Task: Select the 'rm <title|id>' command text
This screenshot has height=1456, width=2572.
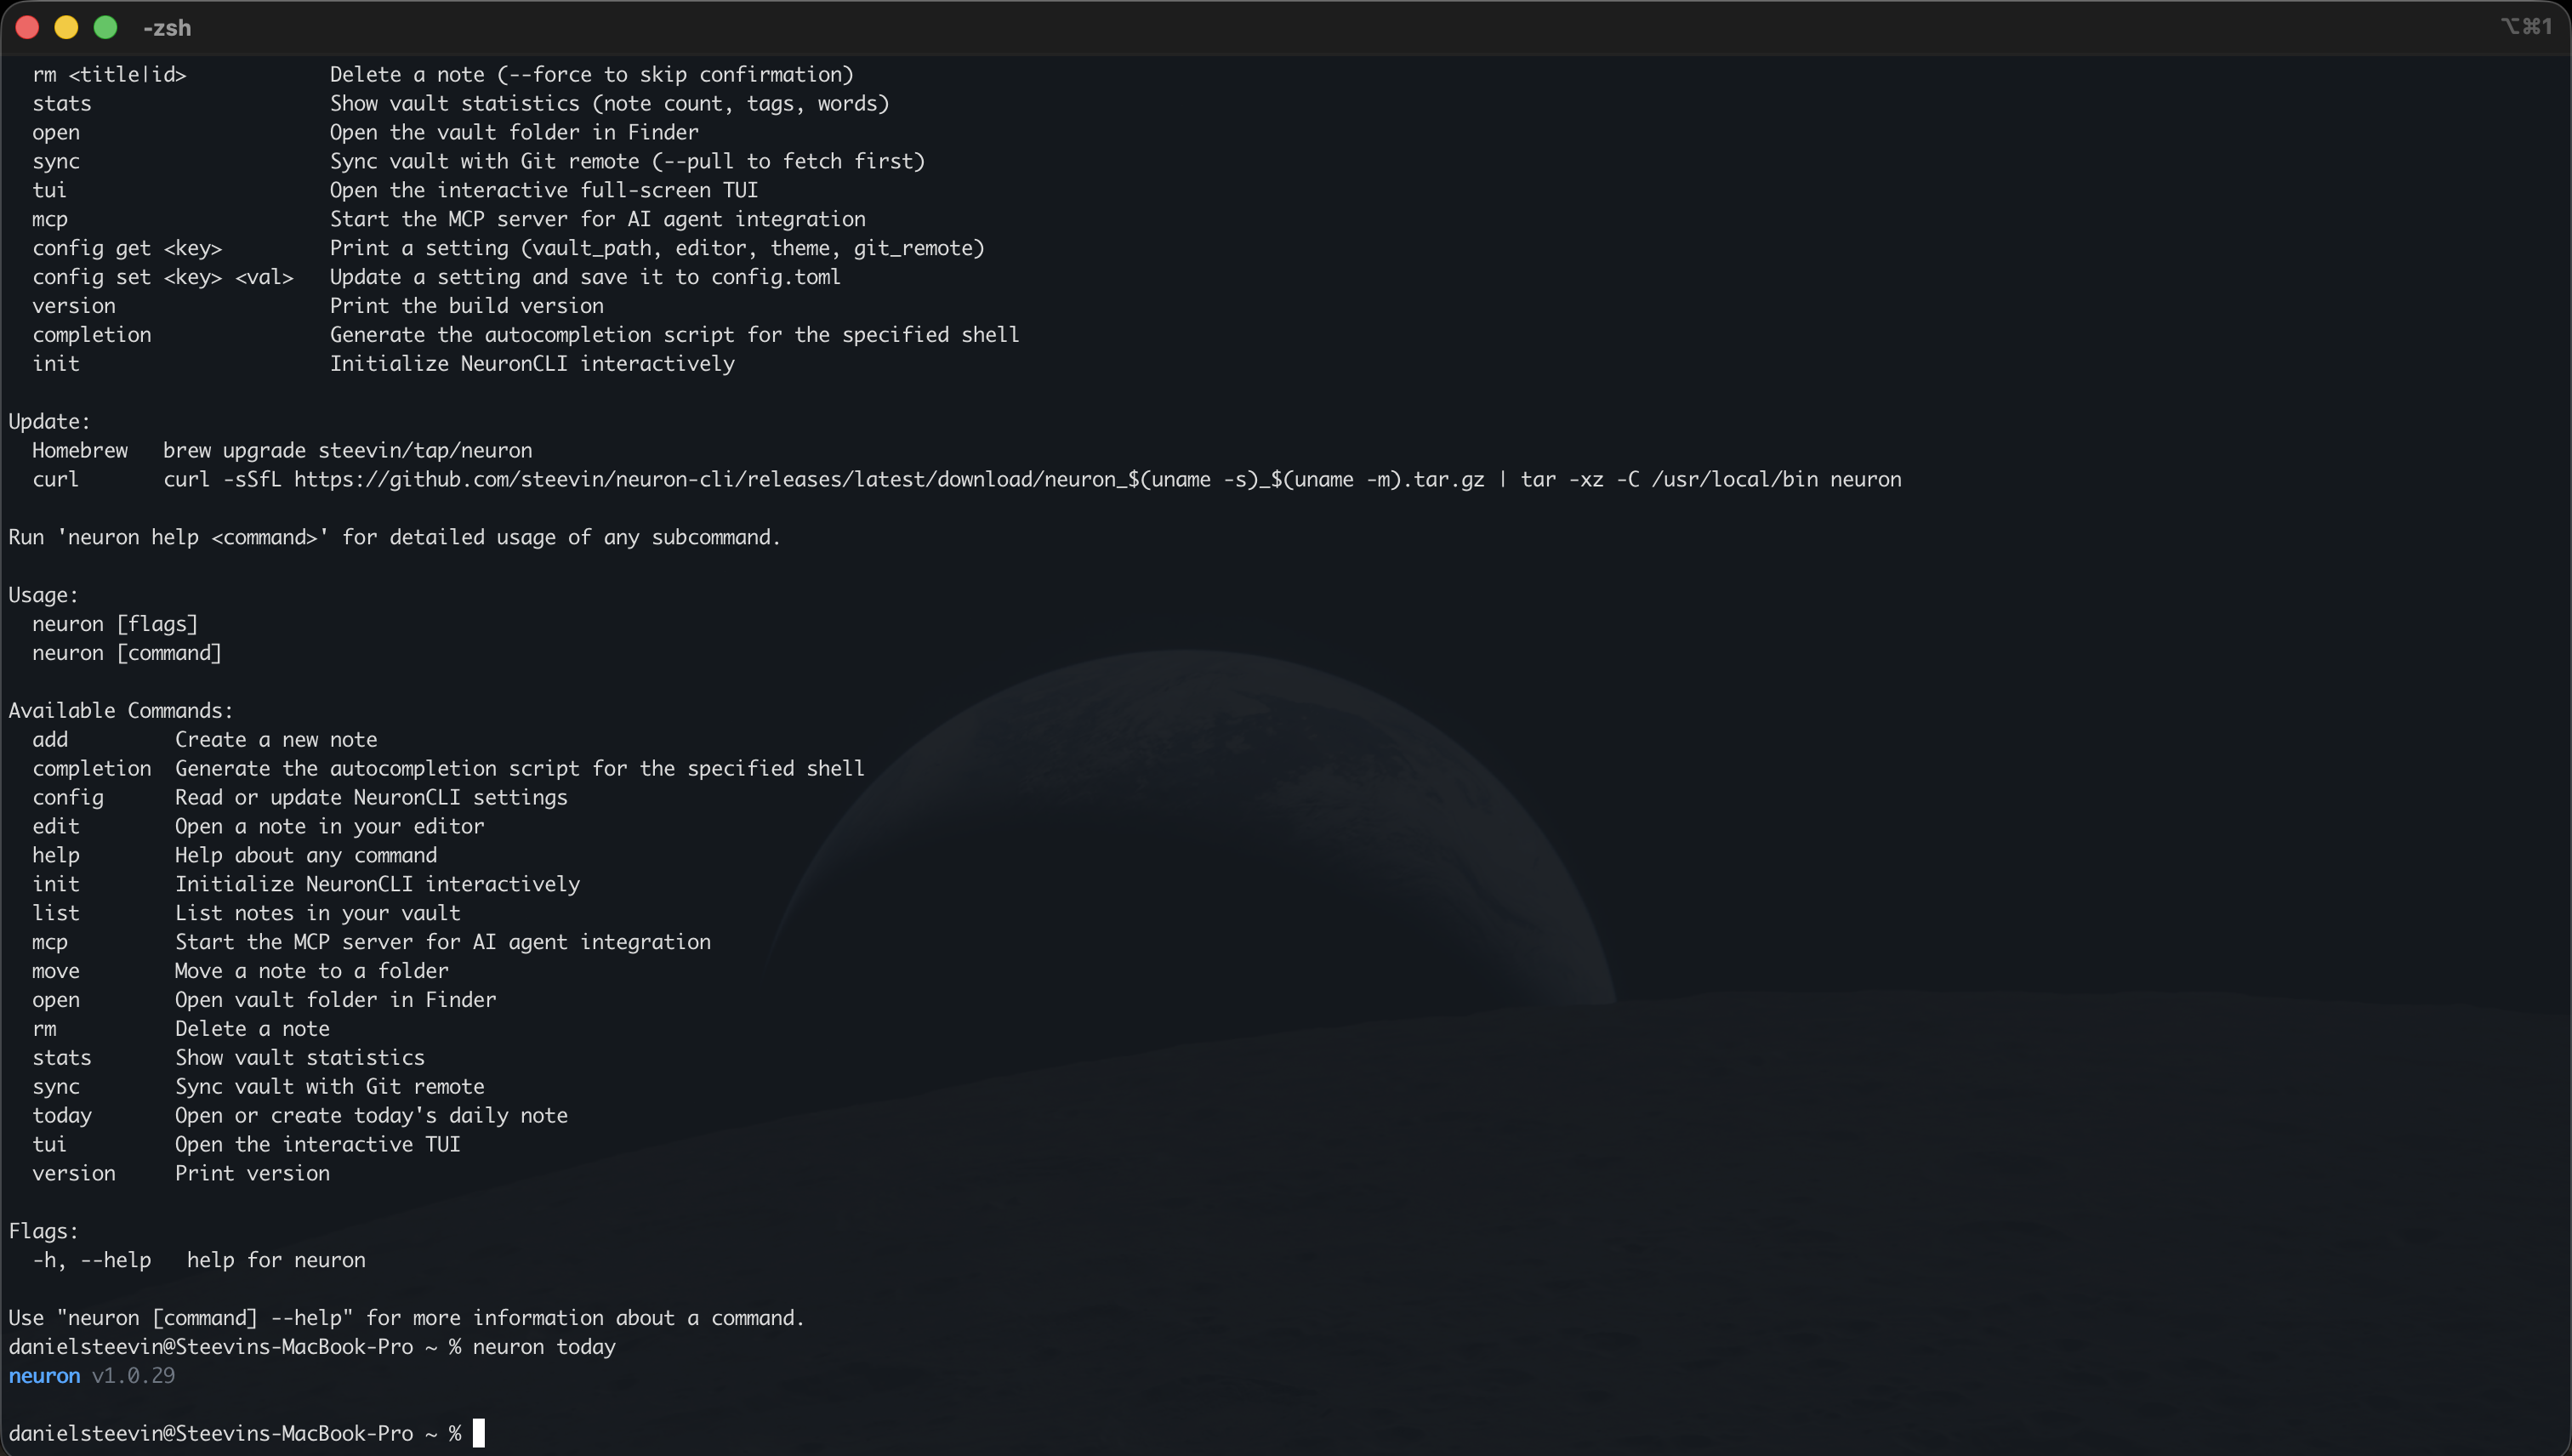Action: (109, 75)
